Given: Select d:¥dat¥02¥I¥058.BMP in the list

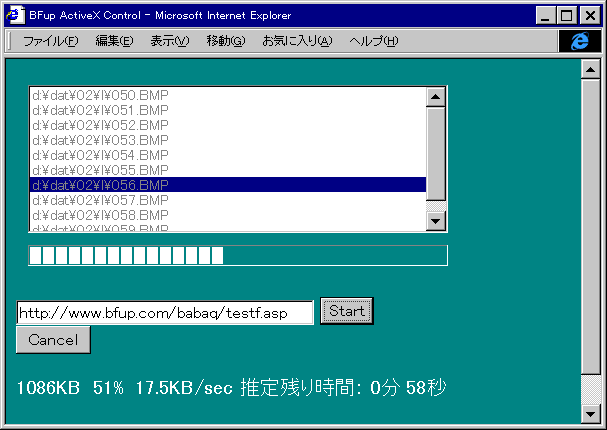Looking at the screenshot, I should pyautogui.click(x=228, y=215).
